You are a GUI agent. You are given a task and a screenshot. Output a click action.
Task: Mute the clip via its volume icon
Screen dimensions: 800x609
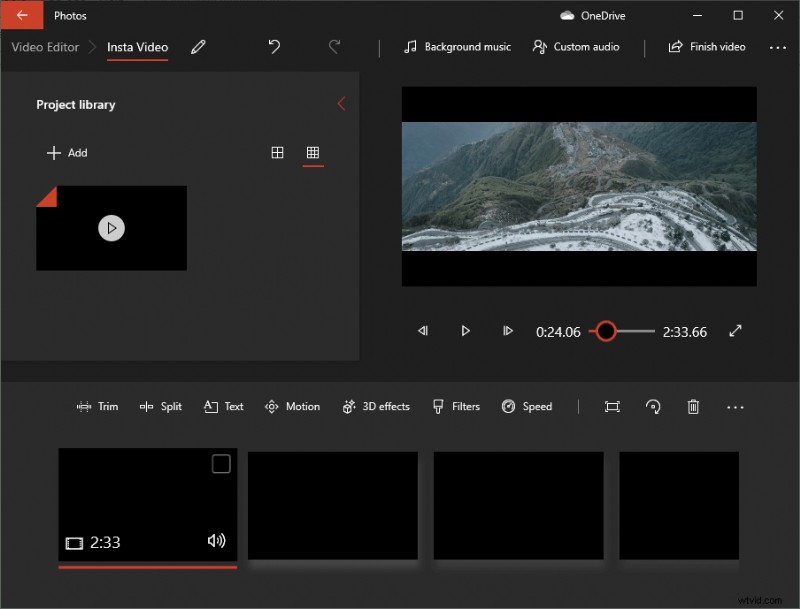click(x=218, y=541)
